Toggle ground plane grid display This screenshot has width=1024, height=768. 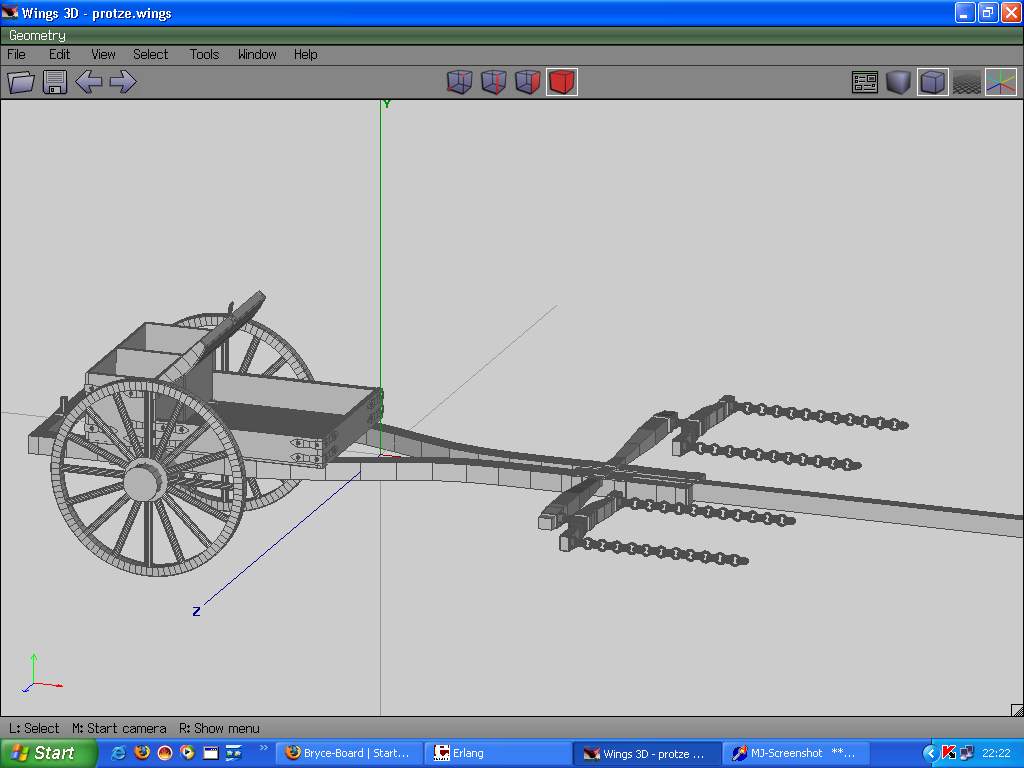(966, 82)
